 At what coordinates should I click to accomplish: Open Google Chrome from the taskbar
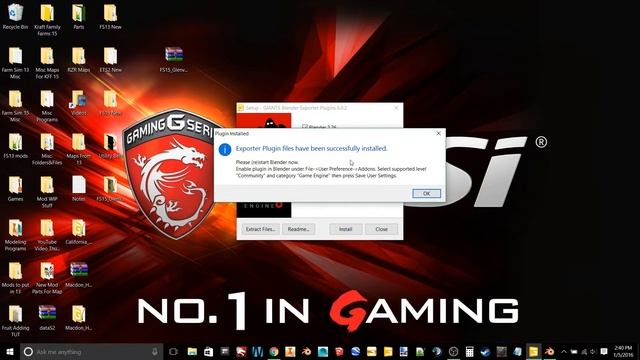(x=273, y=352)
